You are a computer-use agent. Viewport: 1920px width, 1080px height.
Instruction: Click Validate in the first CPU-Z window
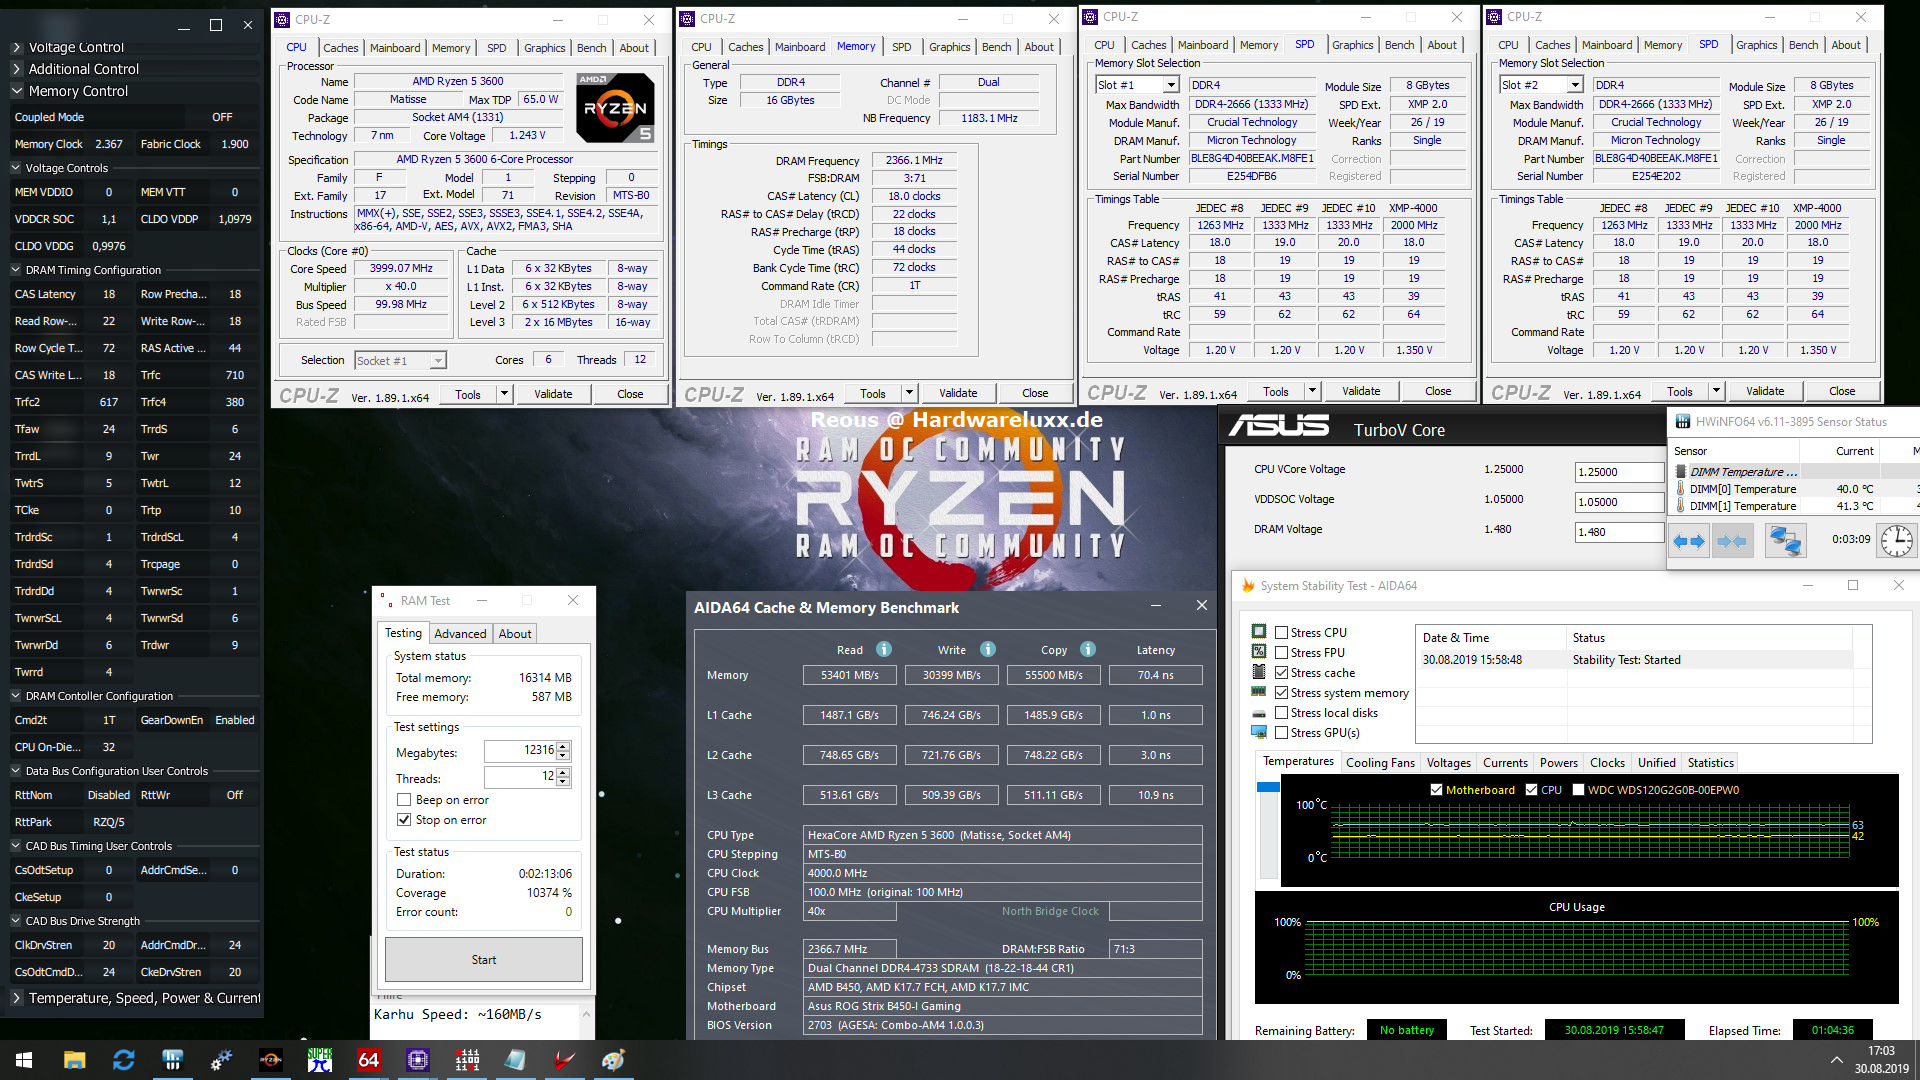(x=553, y=394)
